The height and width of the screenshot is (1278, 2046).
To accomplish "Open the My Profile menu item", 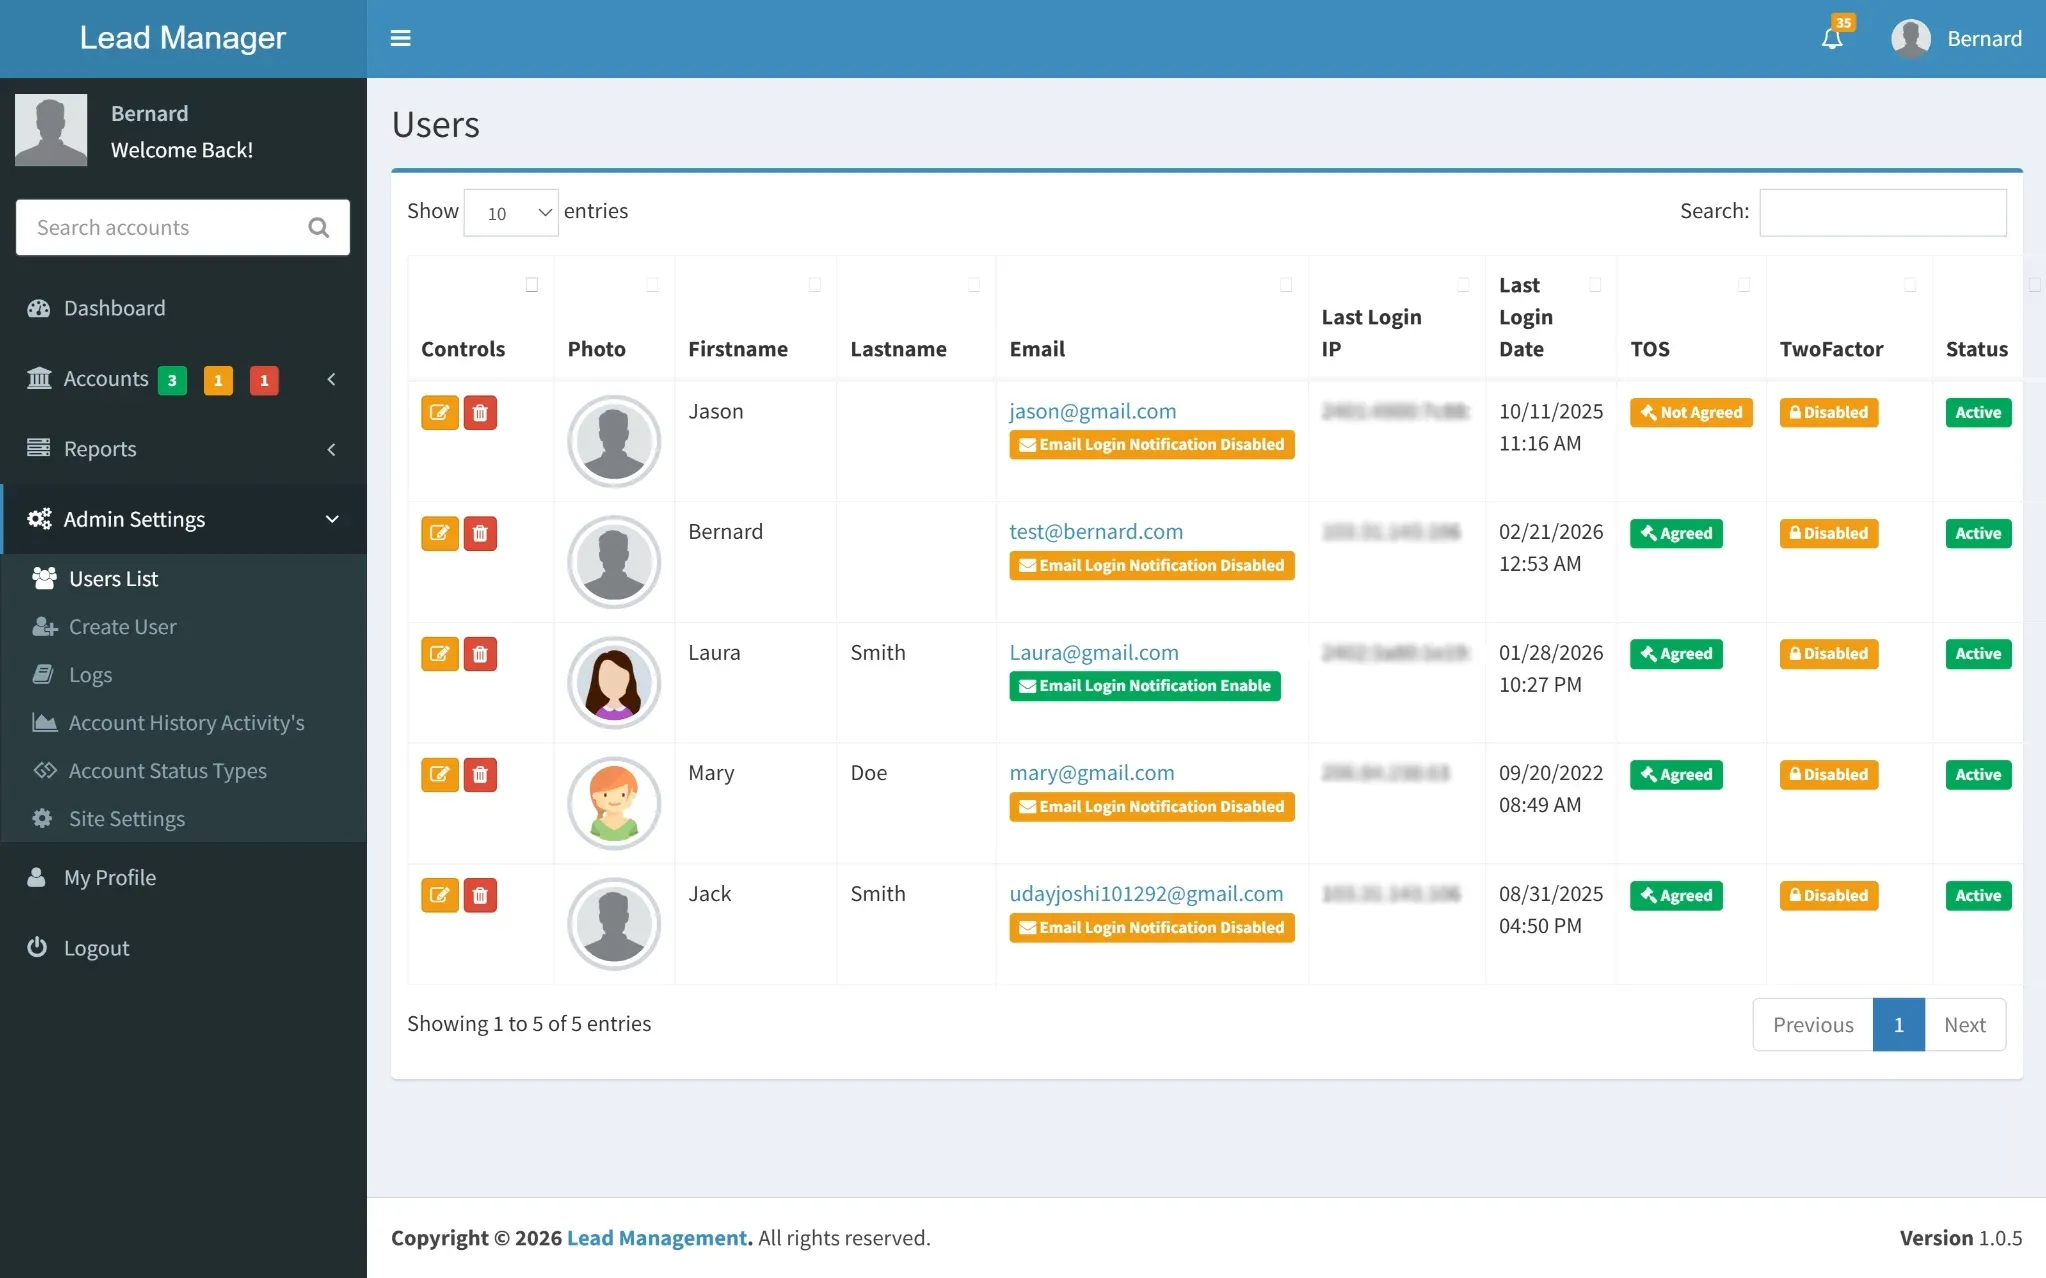I will (183, 877).
